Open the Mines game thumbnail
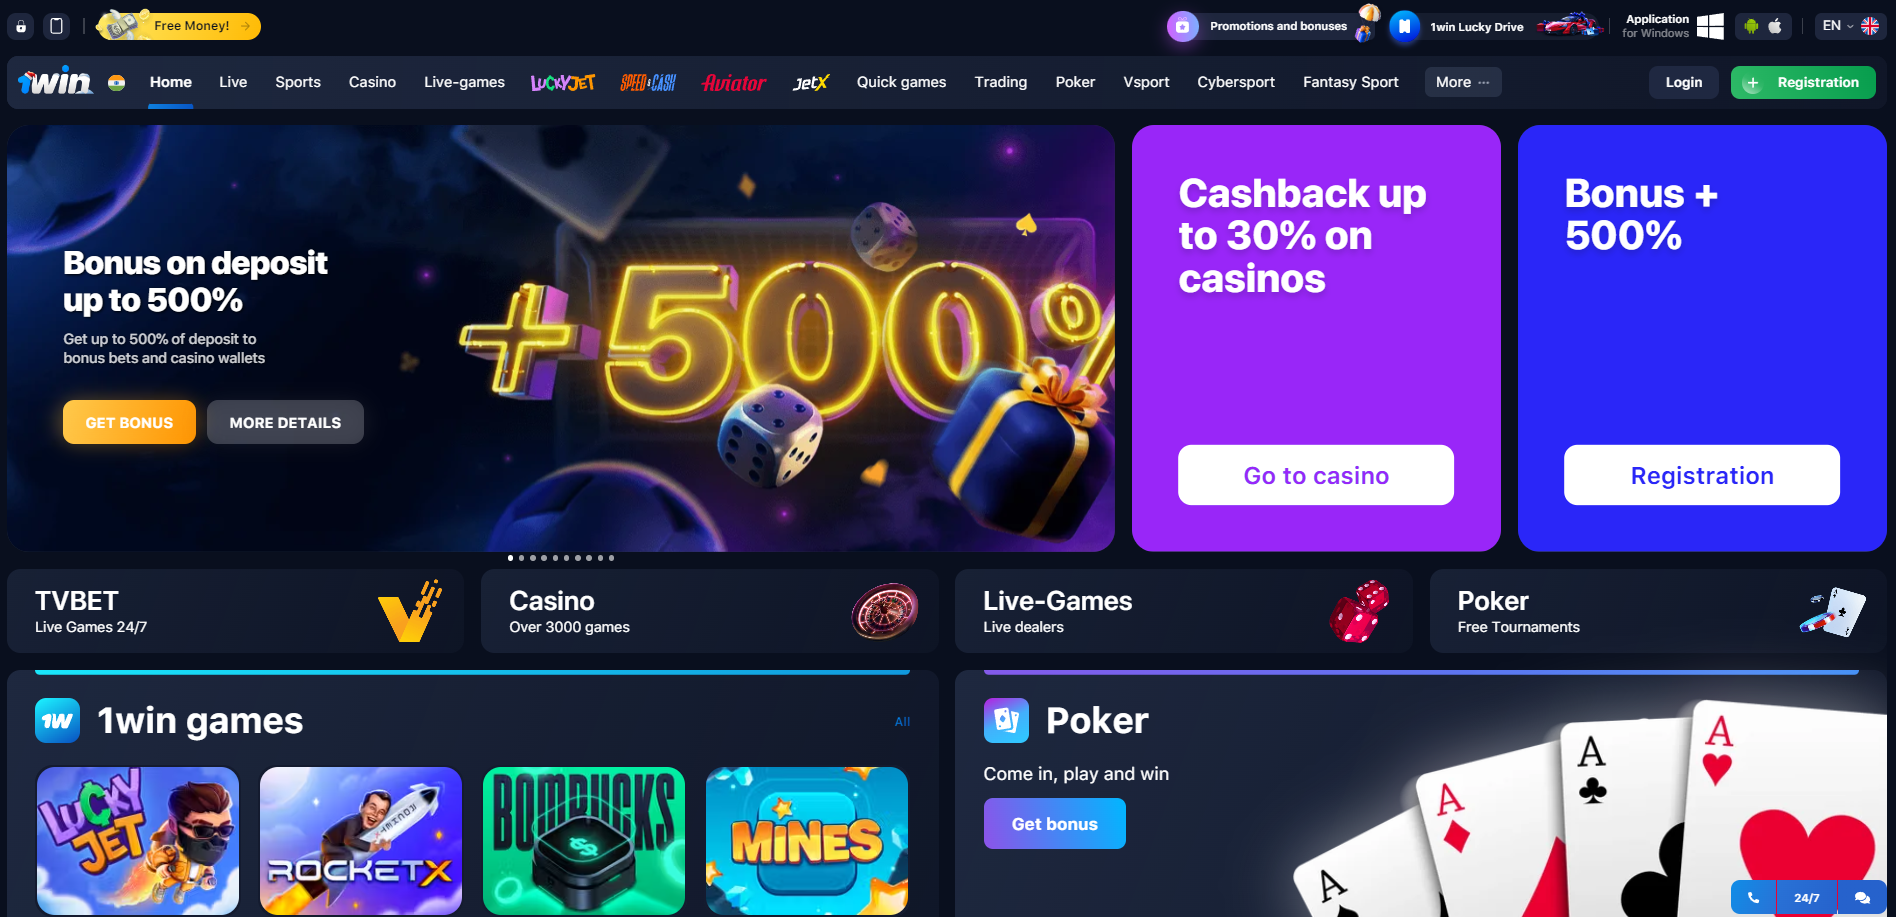1896x917 pixels. point(807,840)
